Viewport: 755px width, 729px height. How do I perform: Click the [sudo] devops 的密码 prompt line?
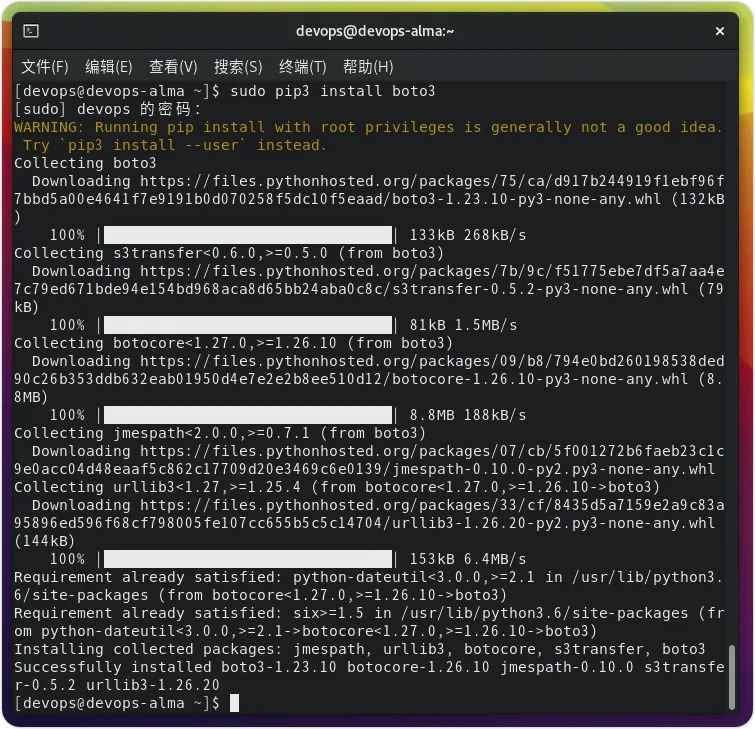point(107,109)
